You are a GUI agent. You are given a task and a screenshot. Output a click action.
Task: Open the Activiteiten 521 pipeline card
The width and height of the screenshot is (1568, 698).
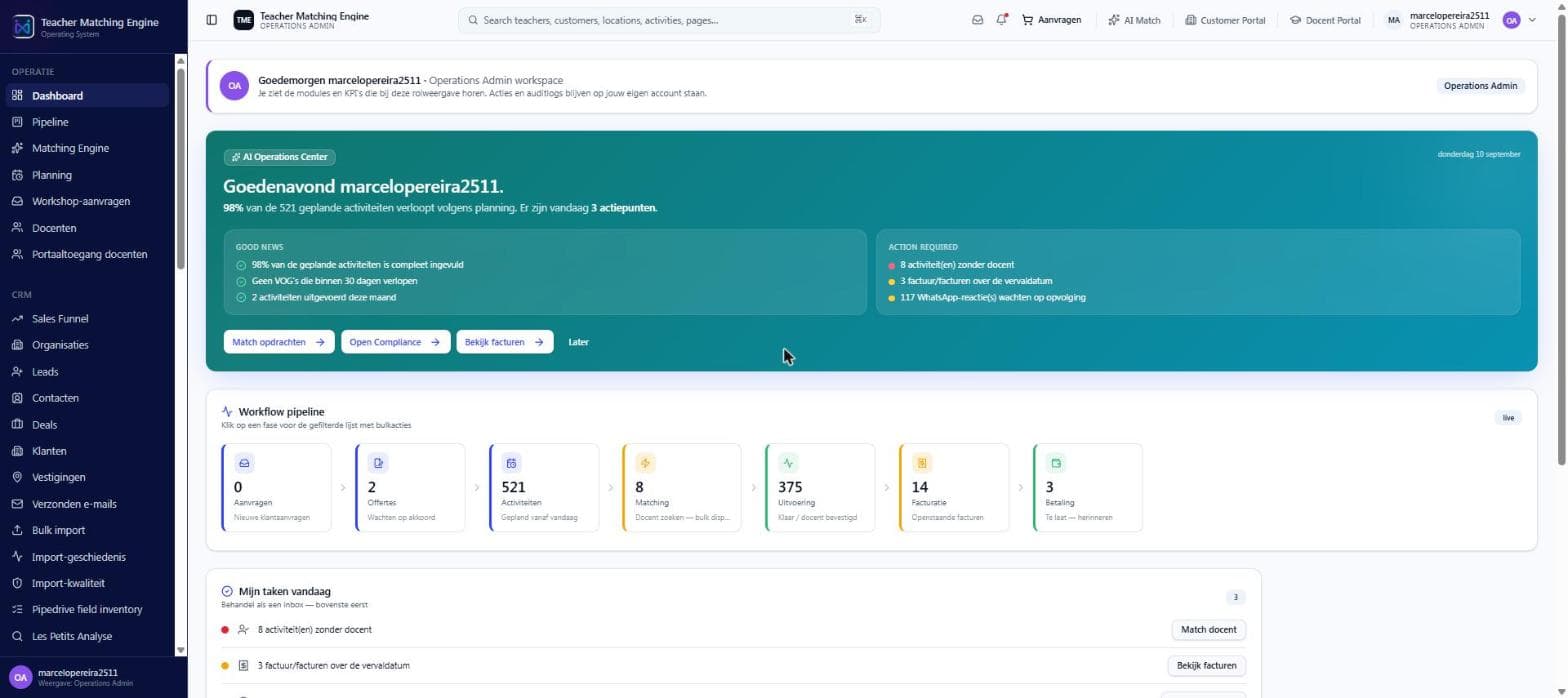(x=544, y=488)
